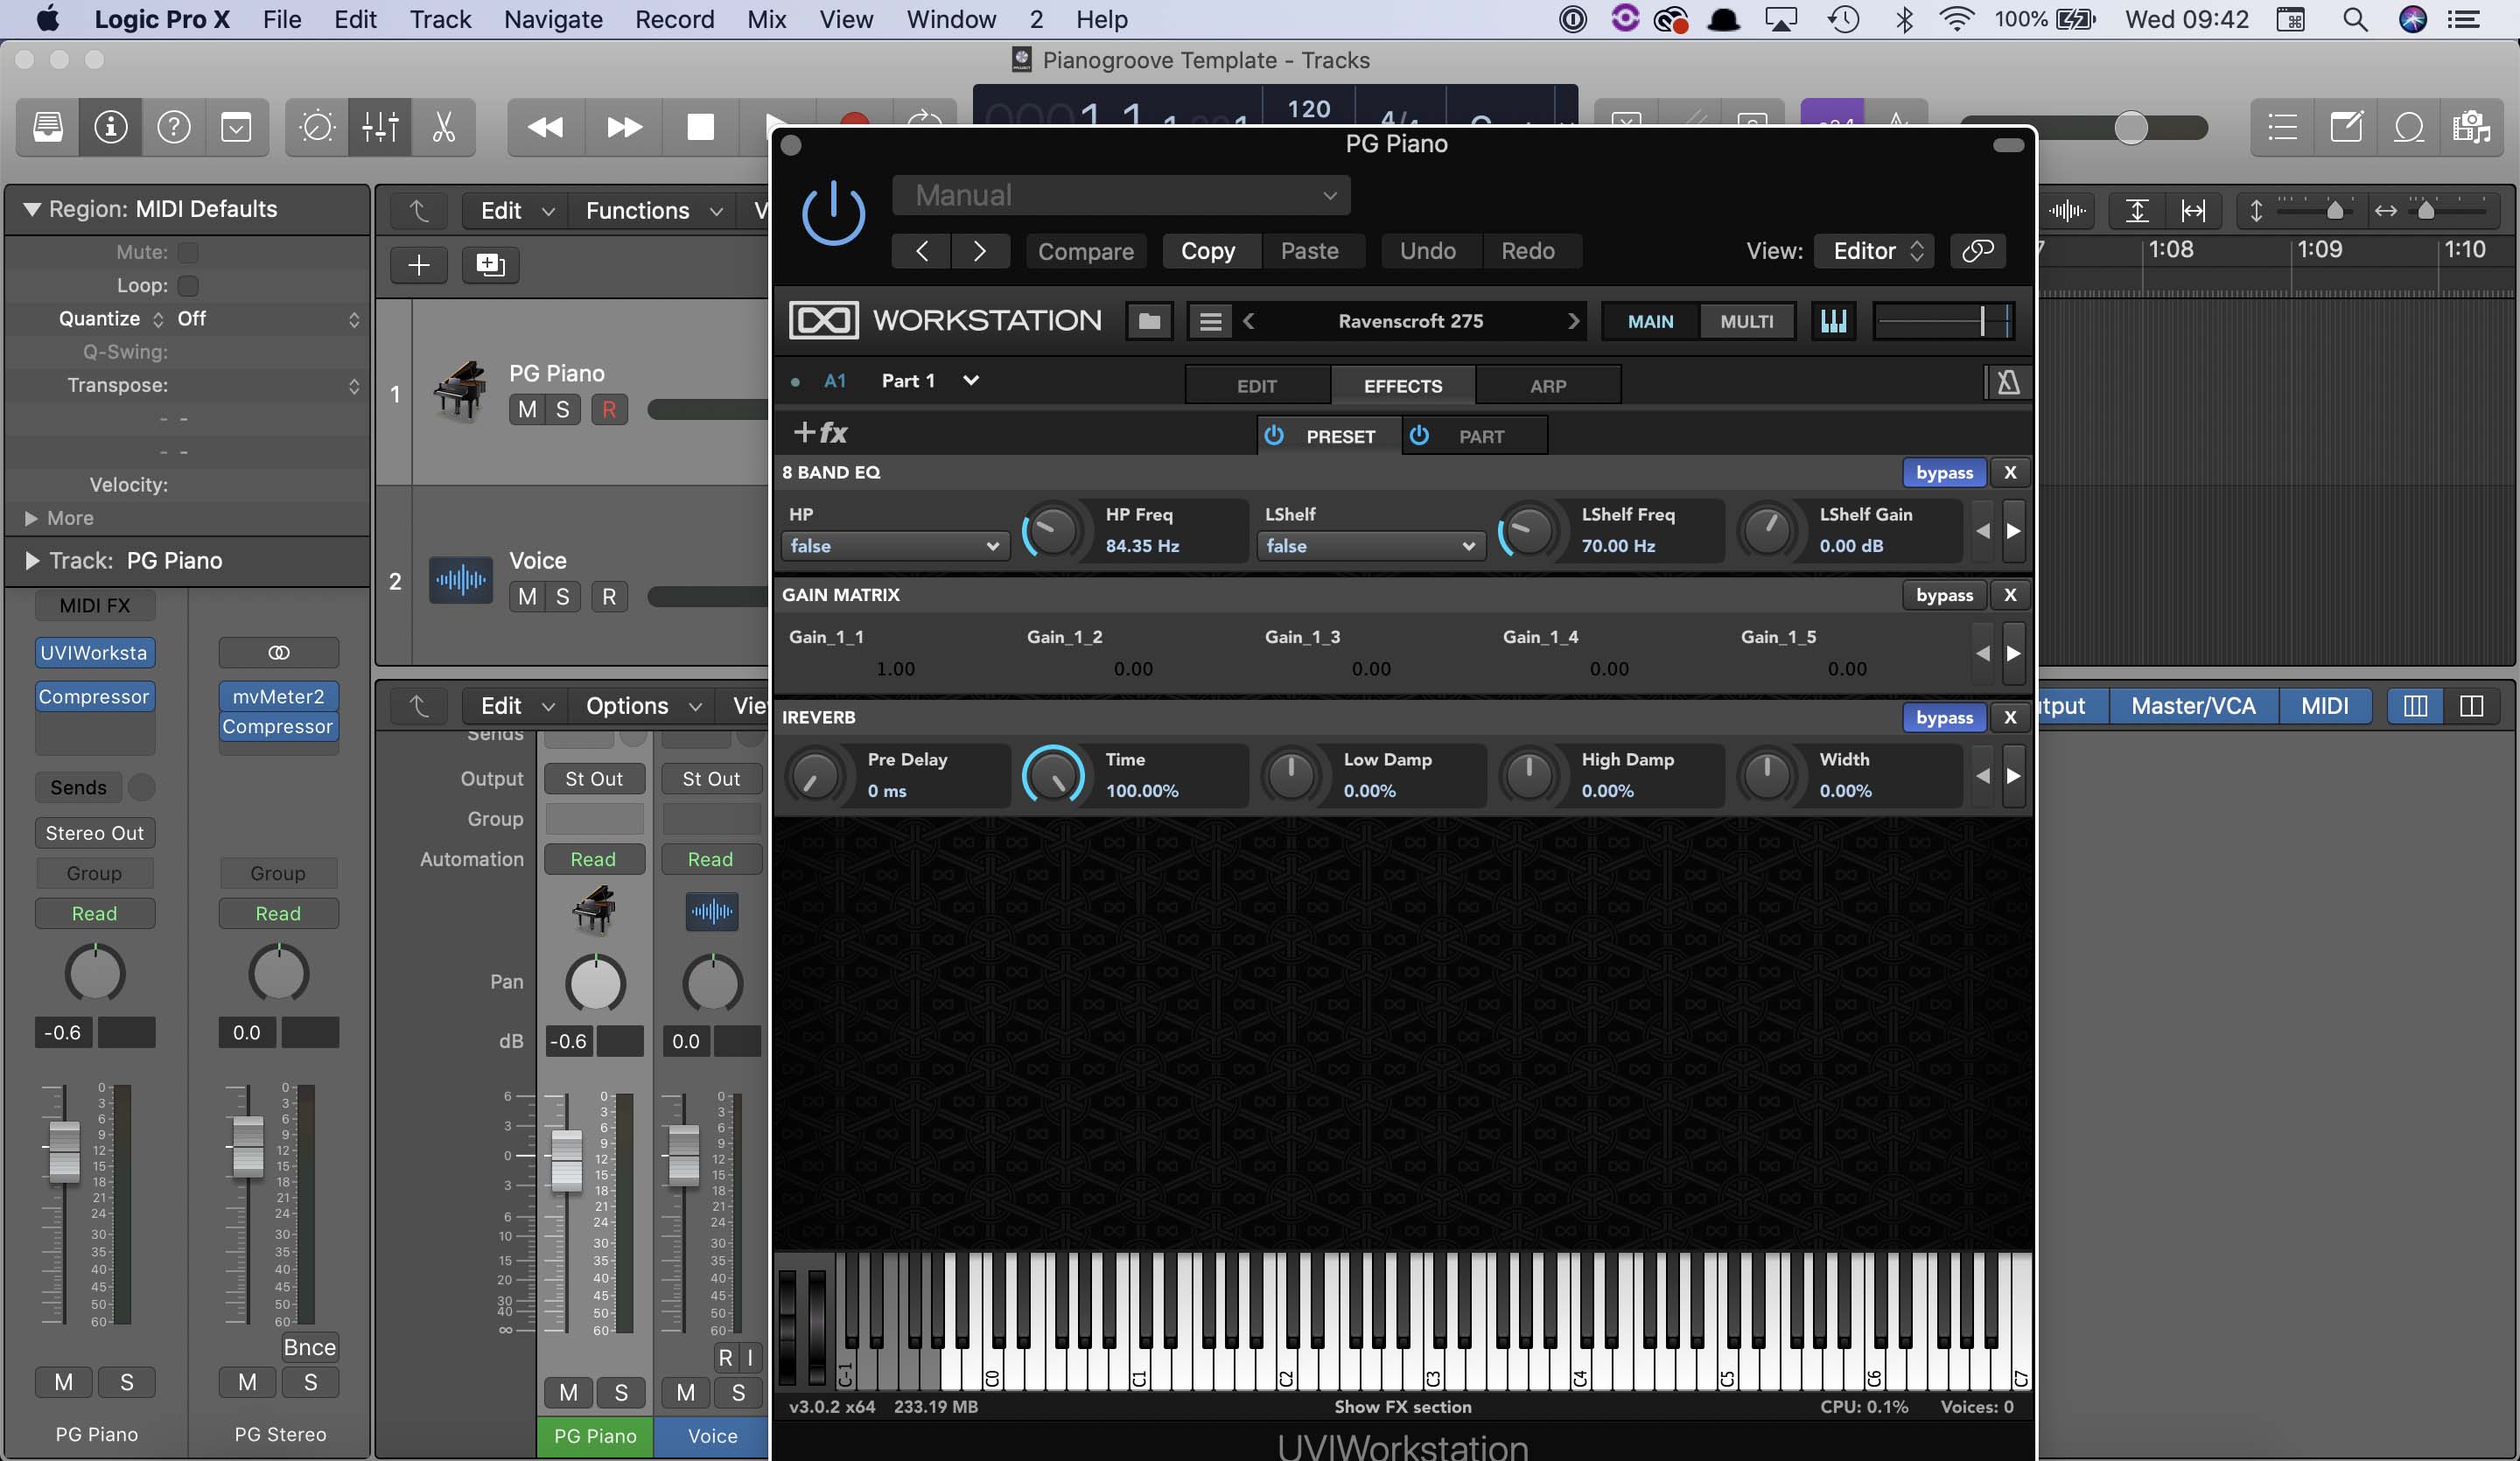Toggle the UVI keyboard display icon
The width and height of the screenshot is (2520, 1461).
(x=1834, y=321)
